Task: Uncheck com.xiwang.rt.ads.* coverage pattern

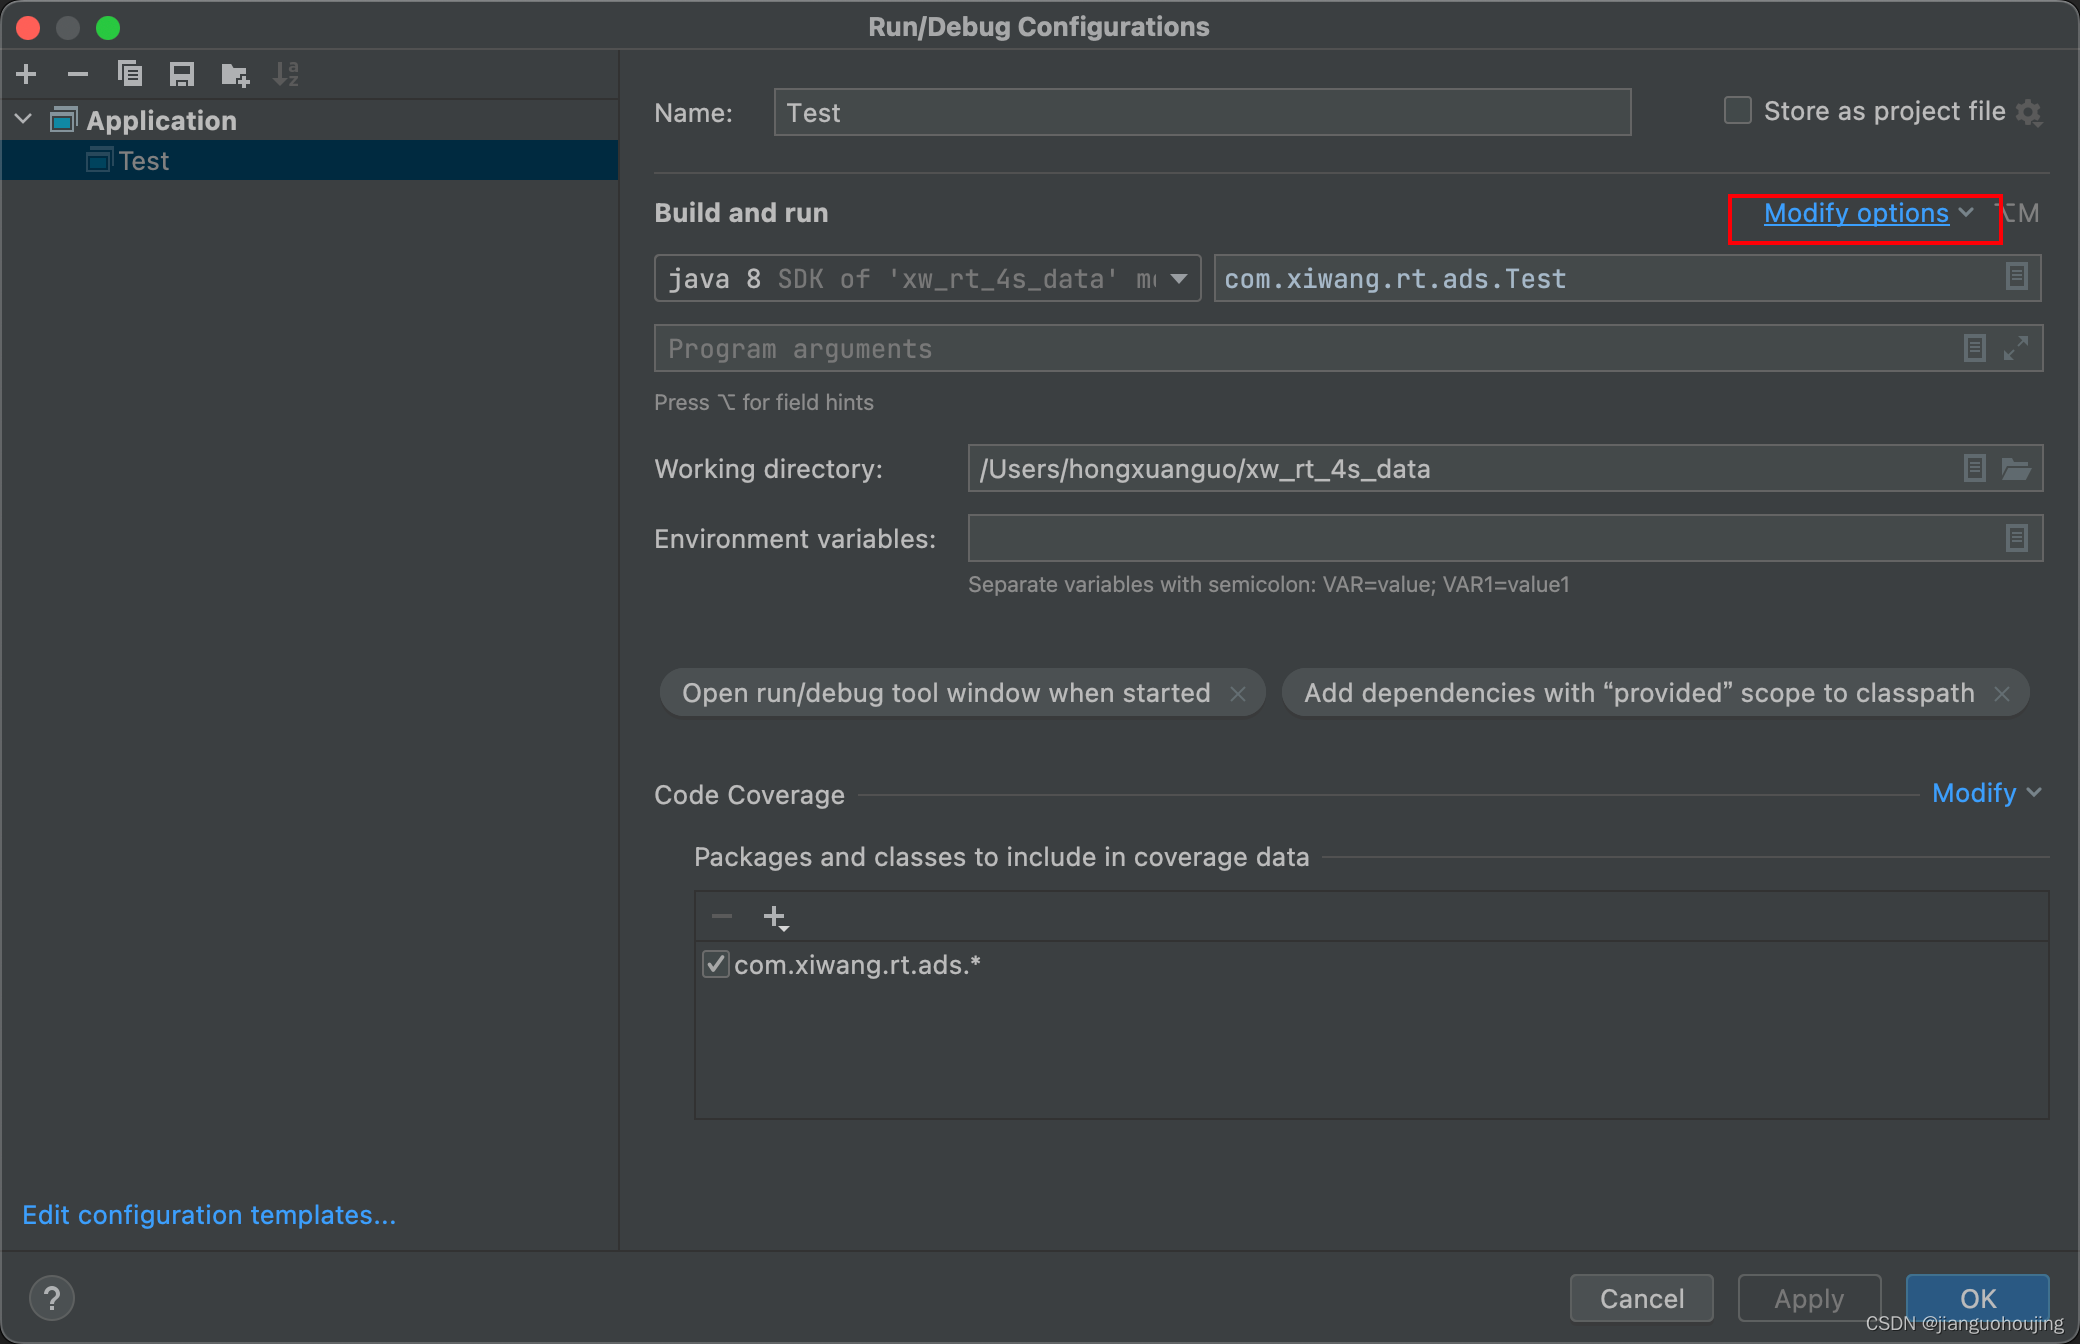Action: pos(715,965)
